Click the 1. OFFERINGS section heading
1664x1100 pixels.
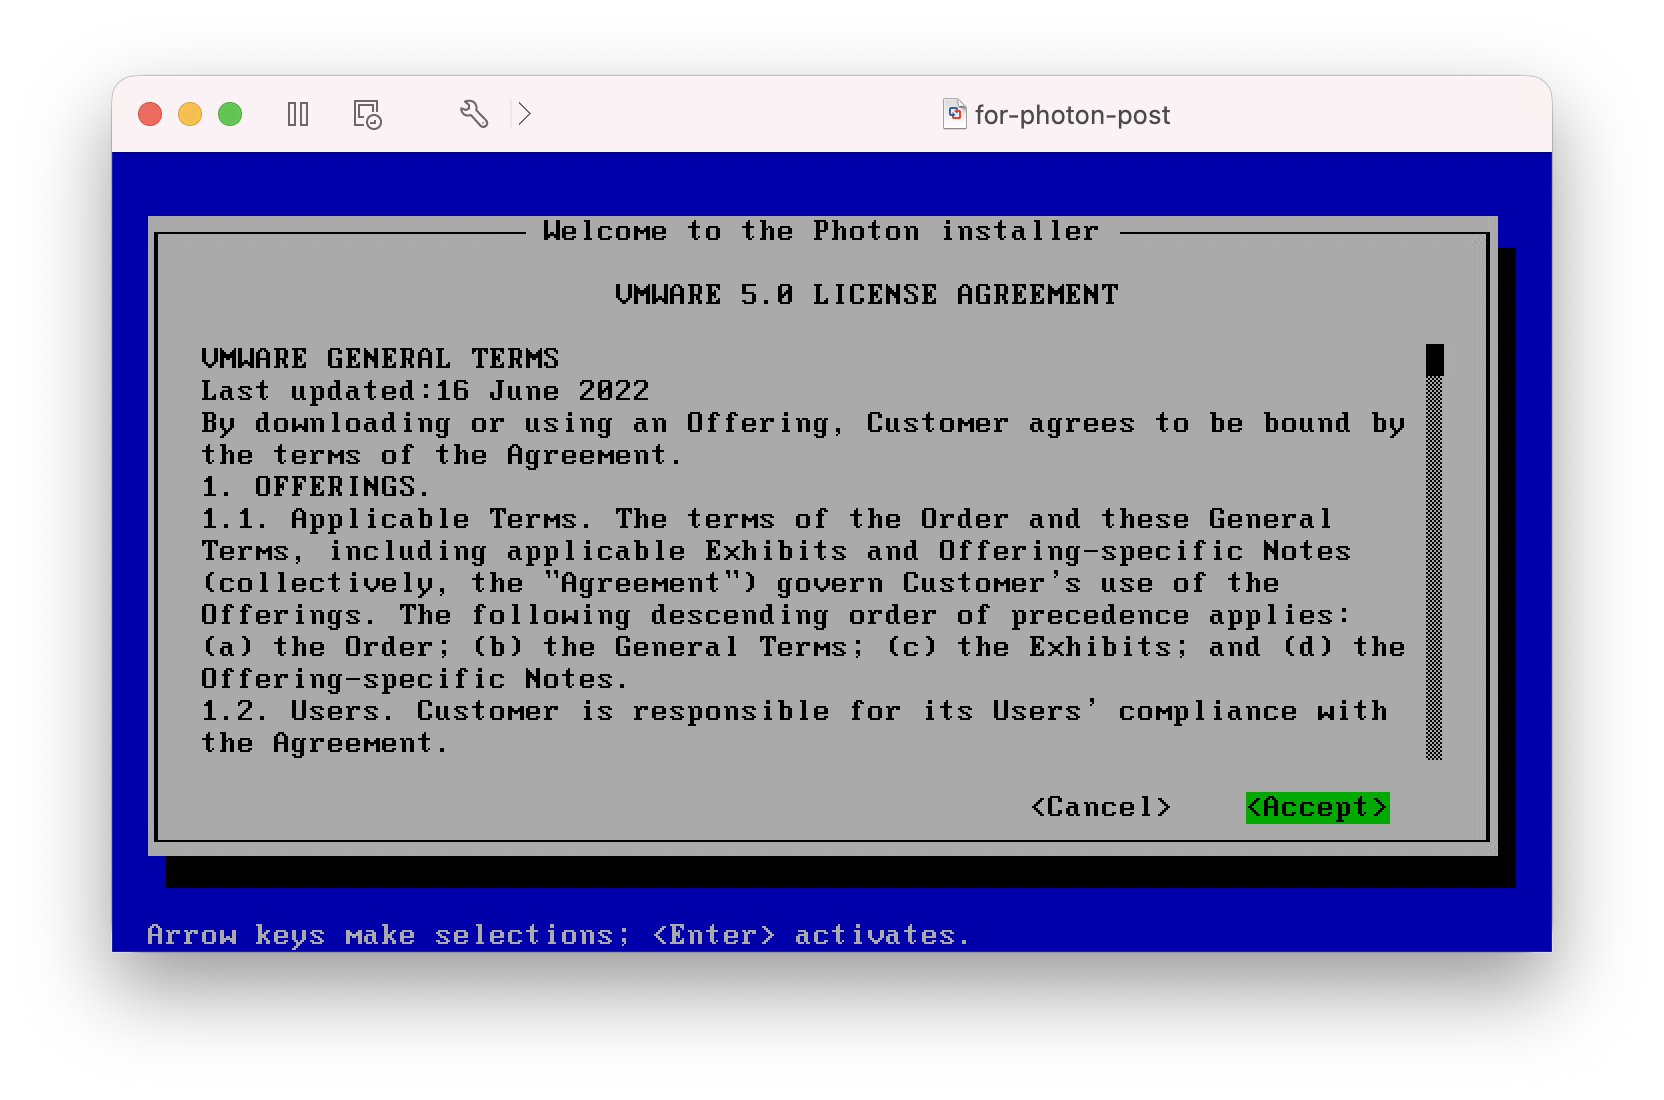pyautogui.click(x=316, y=487)
